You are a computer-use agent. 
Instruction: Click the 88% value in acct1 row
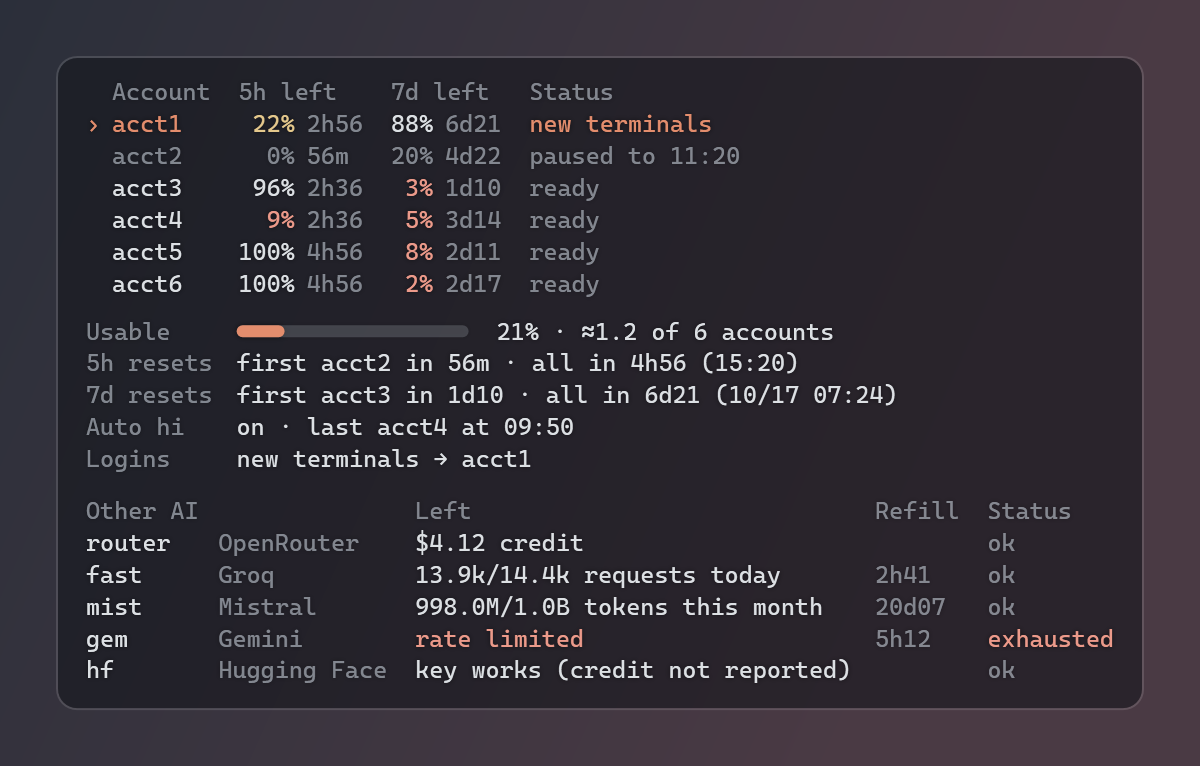[412, 125]
